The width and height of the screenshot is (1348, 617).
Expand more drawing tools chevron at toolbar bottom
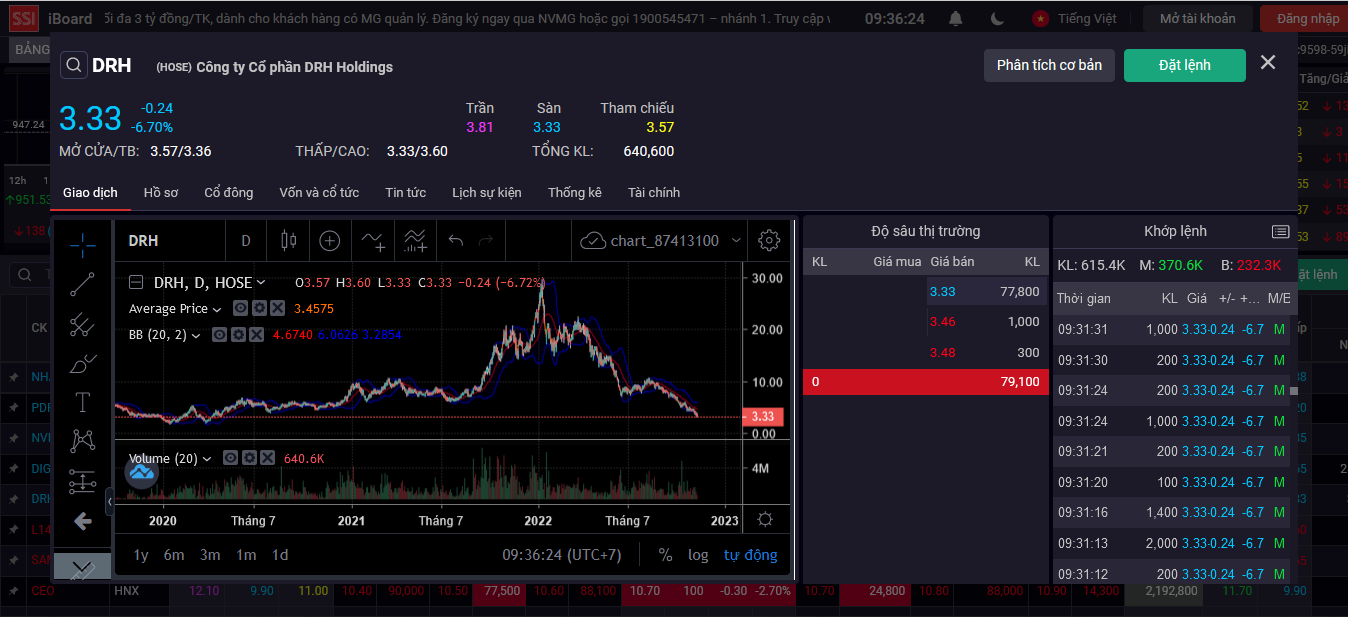(83, 568)
